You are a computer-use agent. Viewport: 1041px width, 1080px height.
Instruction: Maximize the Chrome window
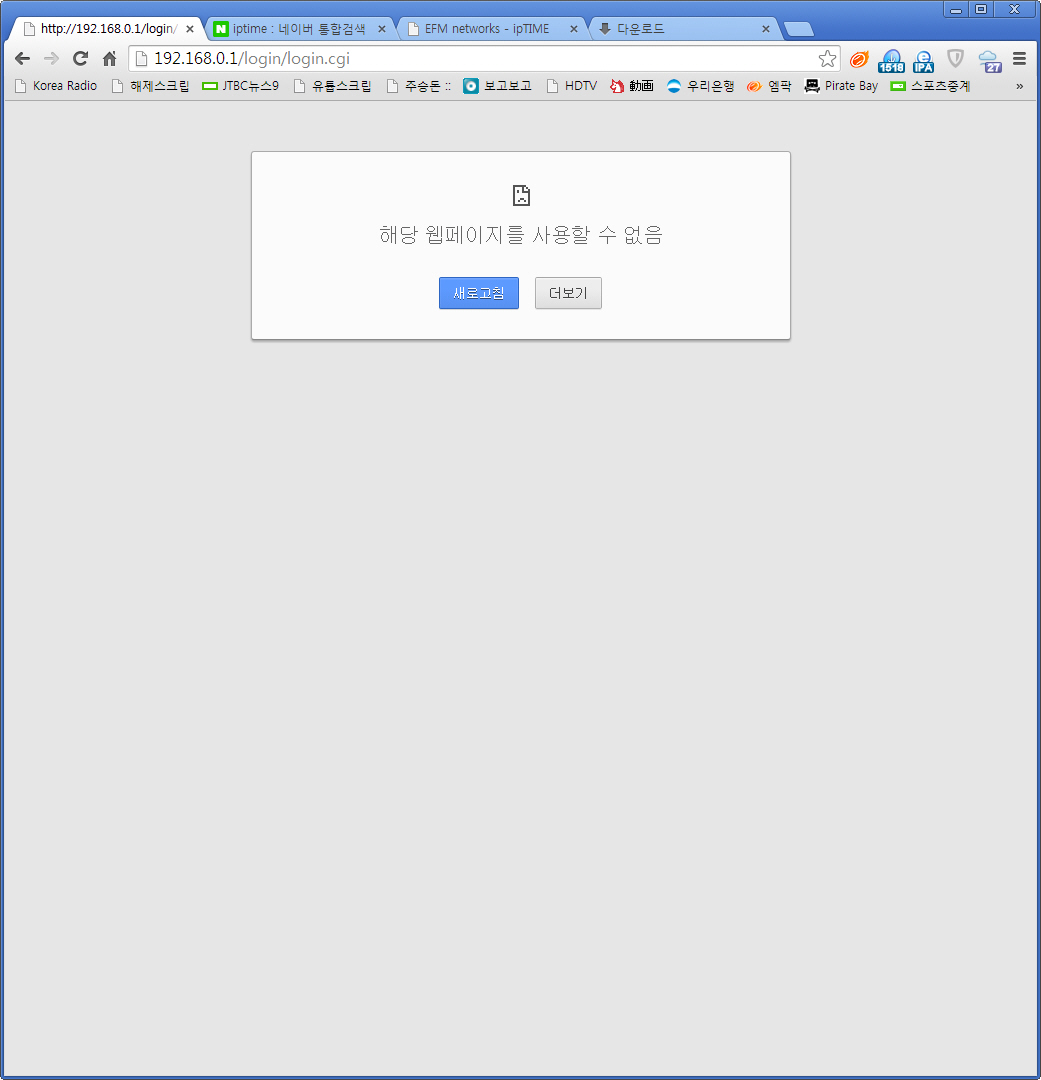[981, 9]
